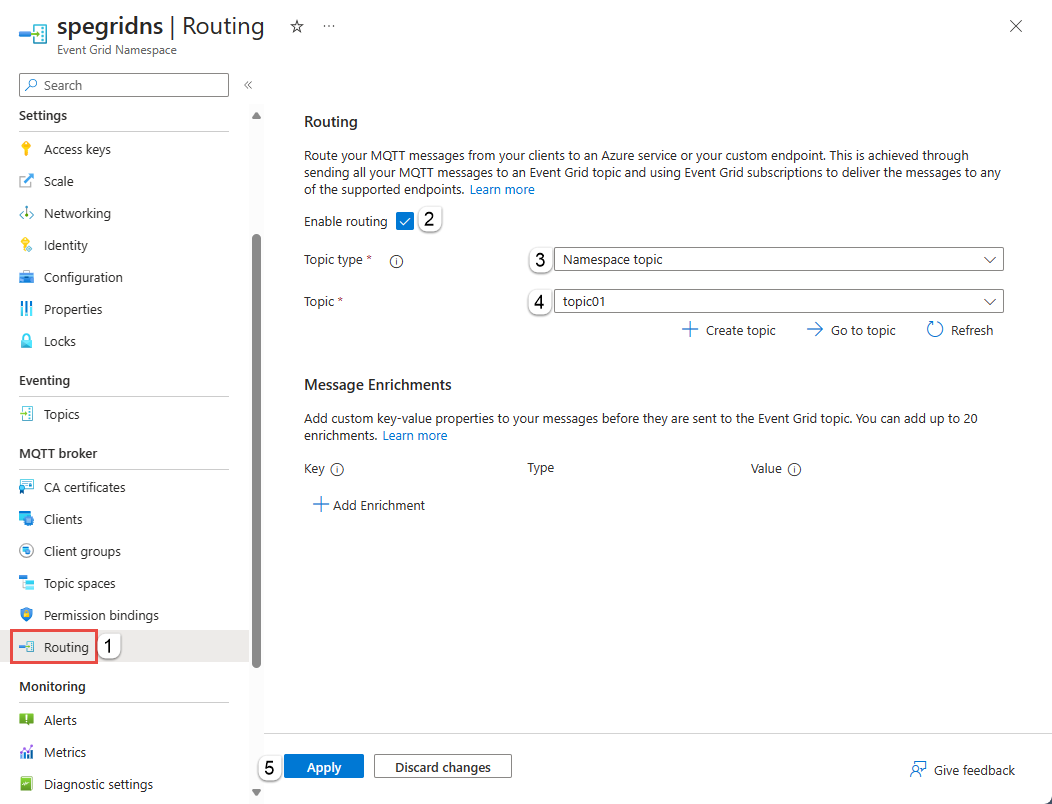Collapse the sidebar with the double chevron
The width and height of the screenshot is (1052, 804).
tap(248, 85)
